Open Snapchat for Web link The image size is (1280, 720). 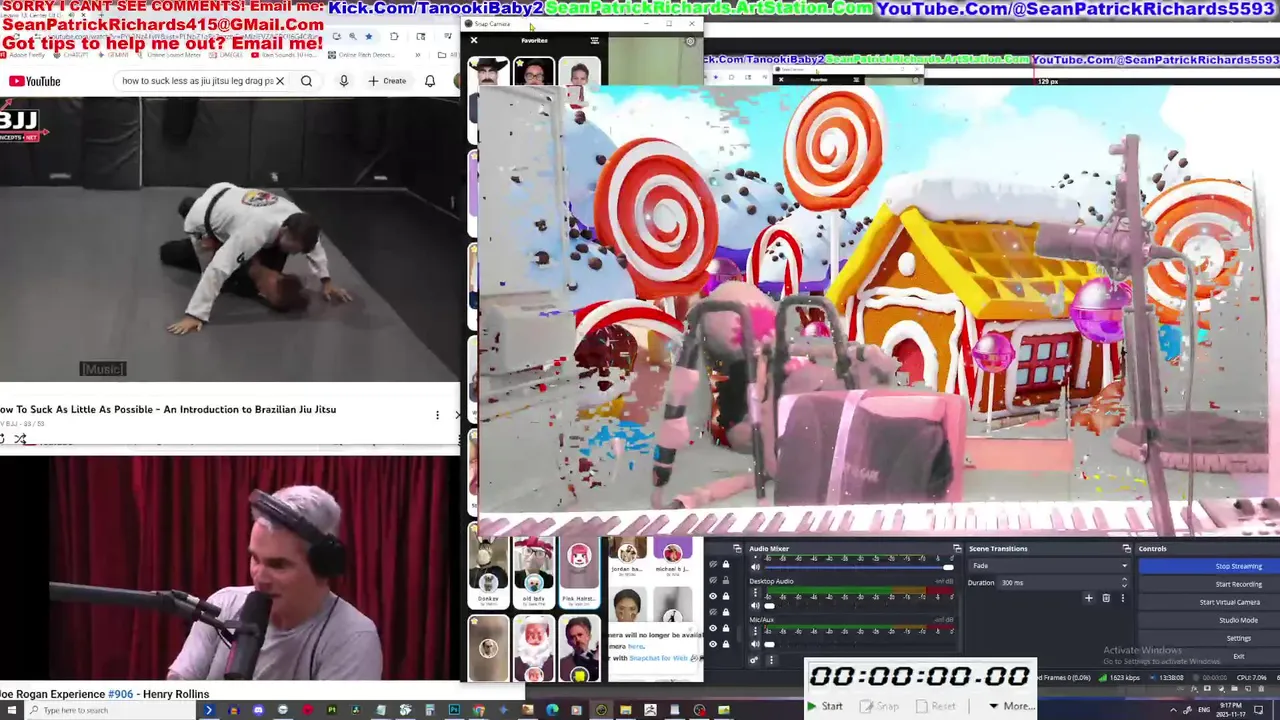pyautogui.click(x=659, y=658)
